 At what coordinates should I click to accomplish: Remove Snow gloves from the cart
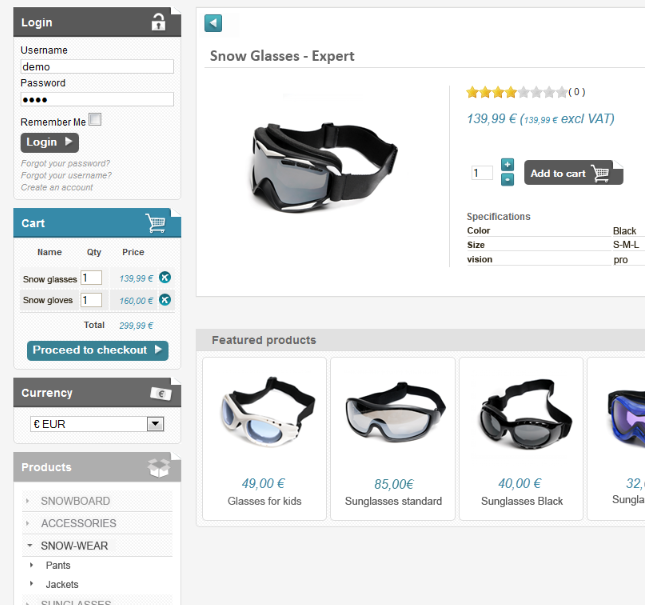point(165,300)
